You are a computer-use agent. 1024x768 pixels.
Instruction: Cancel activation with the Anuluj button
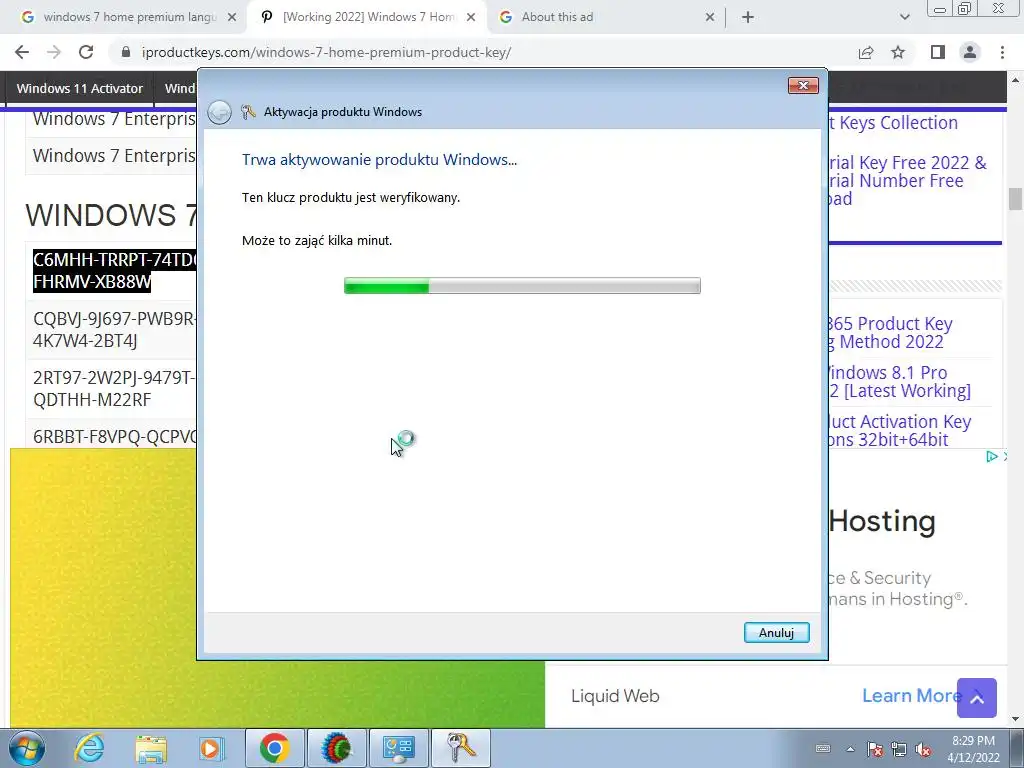point(776,632)
